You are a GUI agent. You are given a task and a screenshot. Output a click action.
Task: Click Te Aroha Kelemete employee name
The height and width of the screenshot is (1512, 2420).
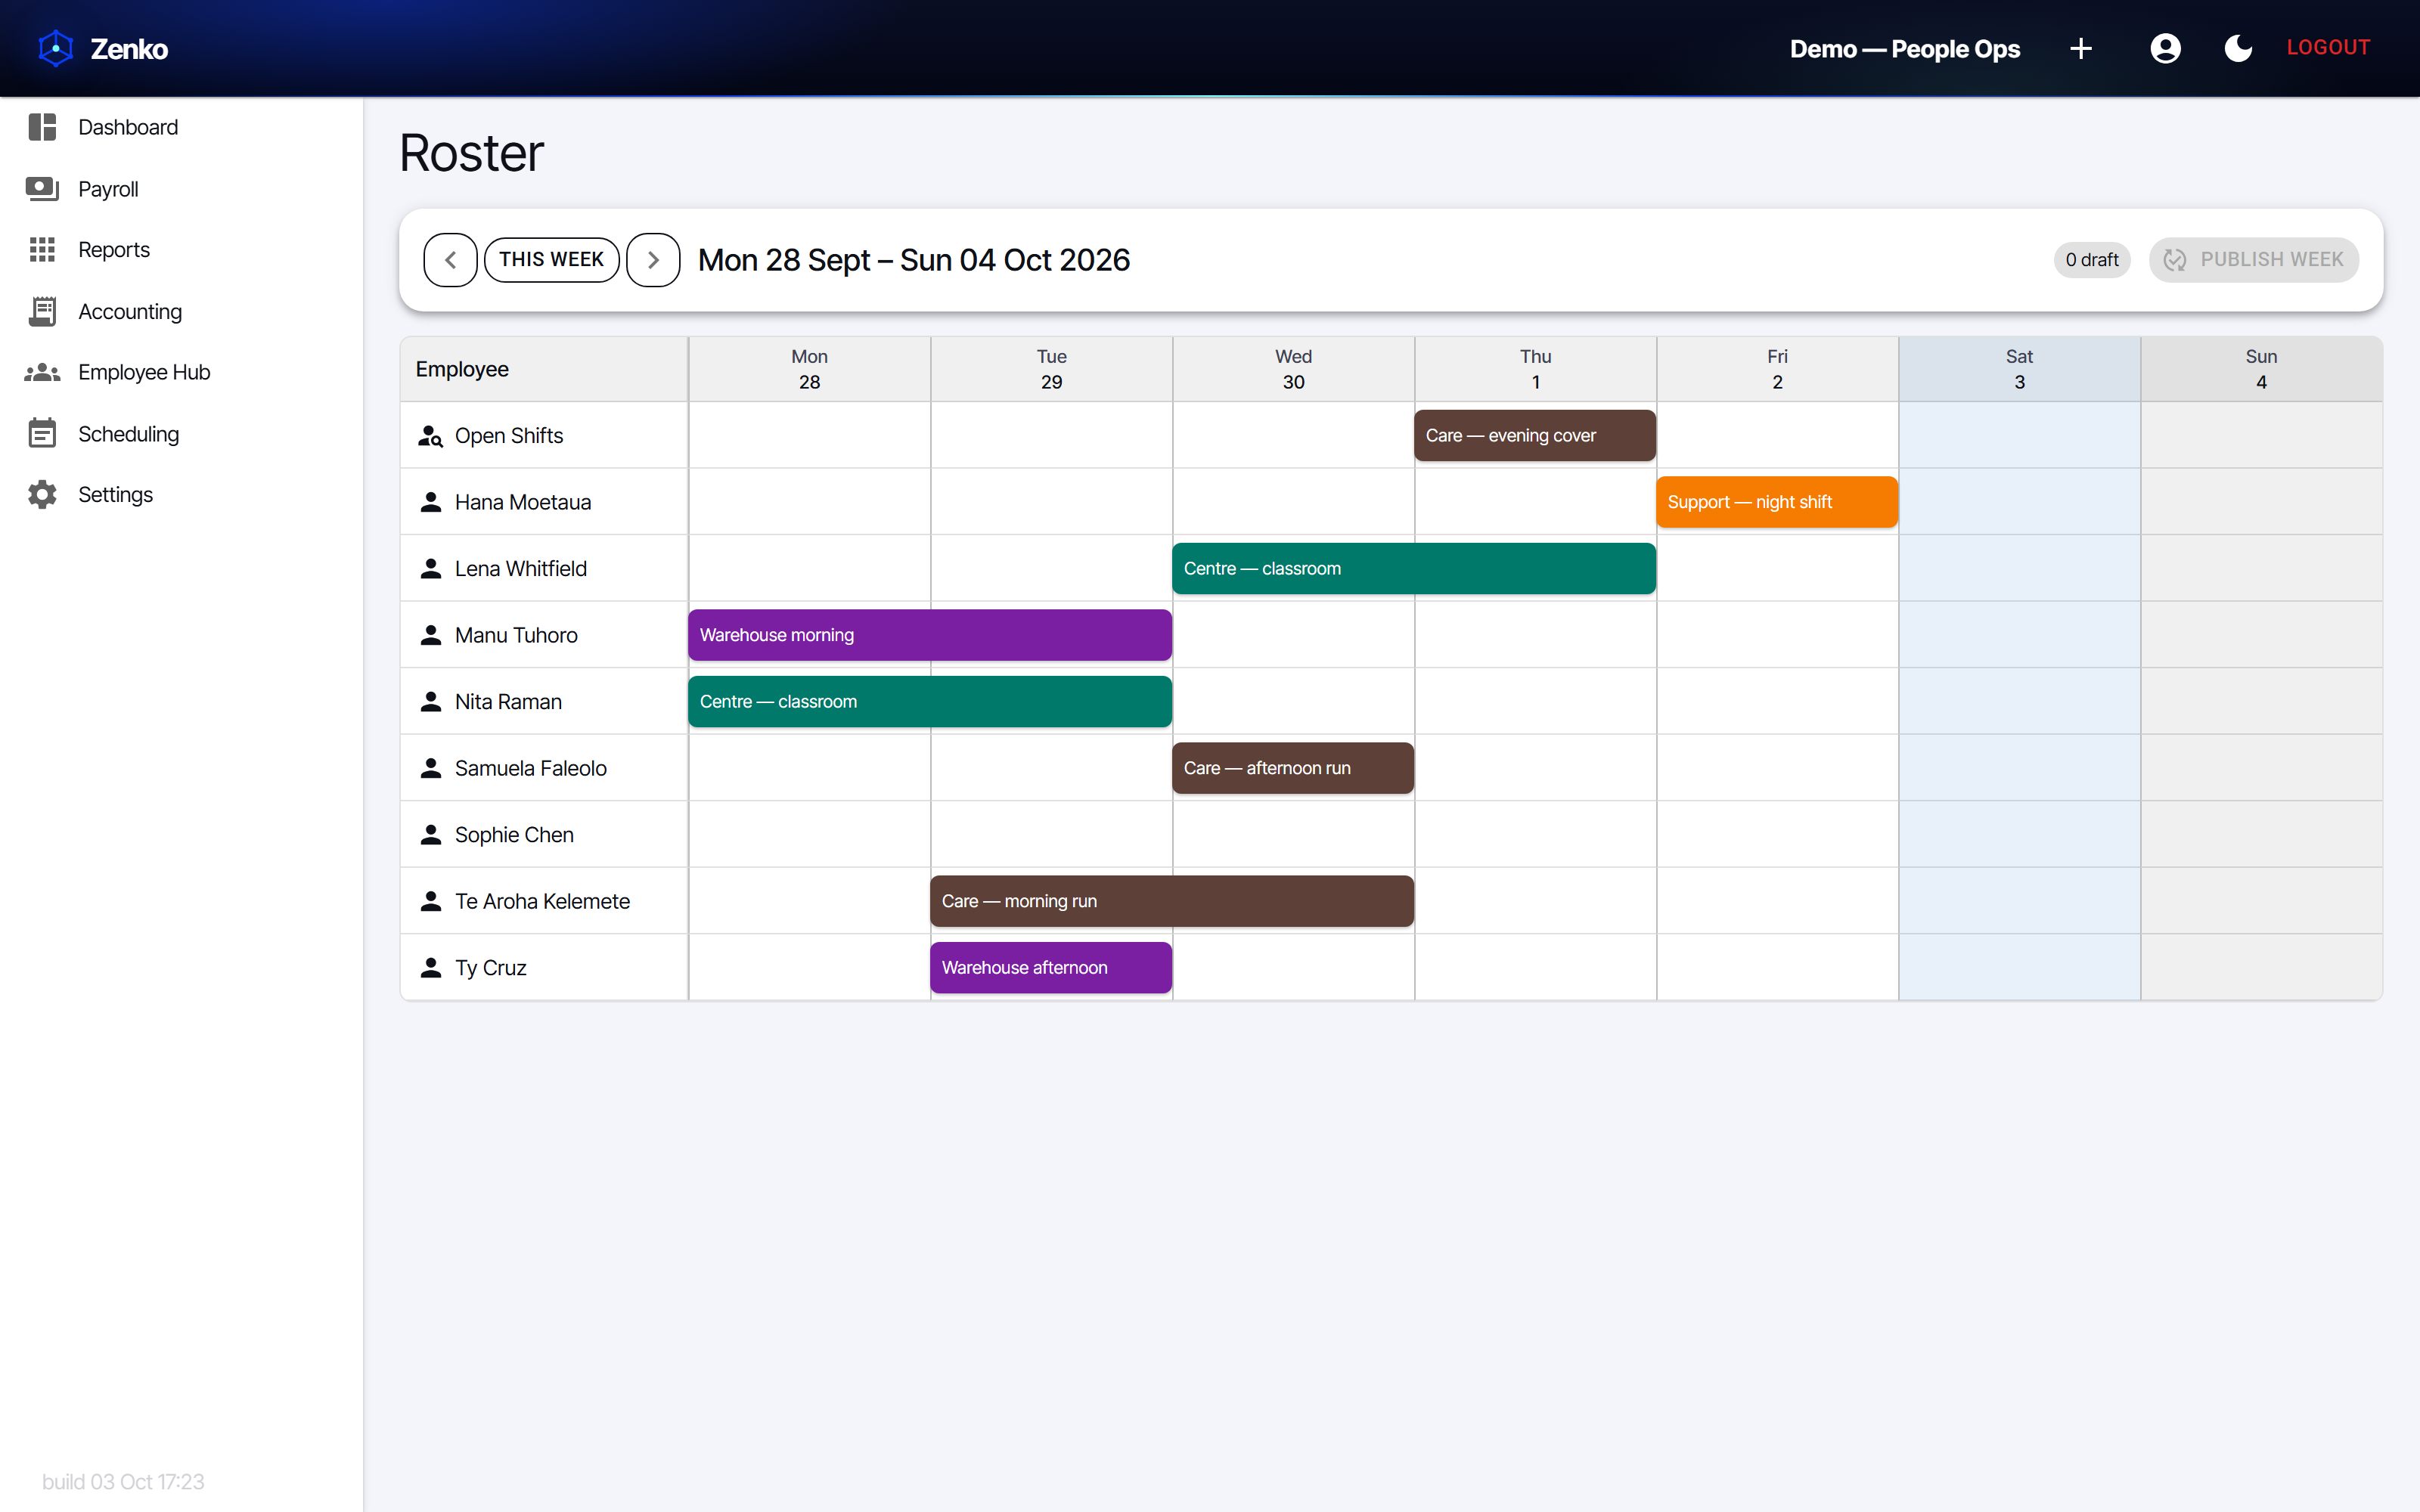[542, 901]
